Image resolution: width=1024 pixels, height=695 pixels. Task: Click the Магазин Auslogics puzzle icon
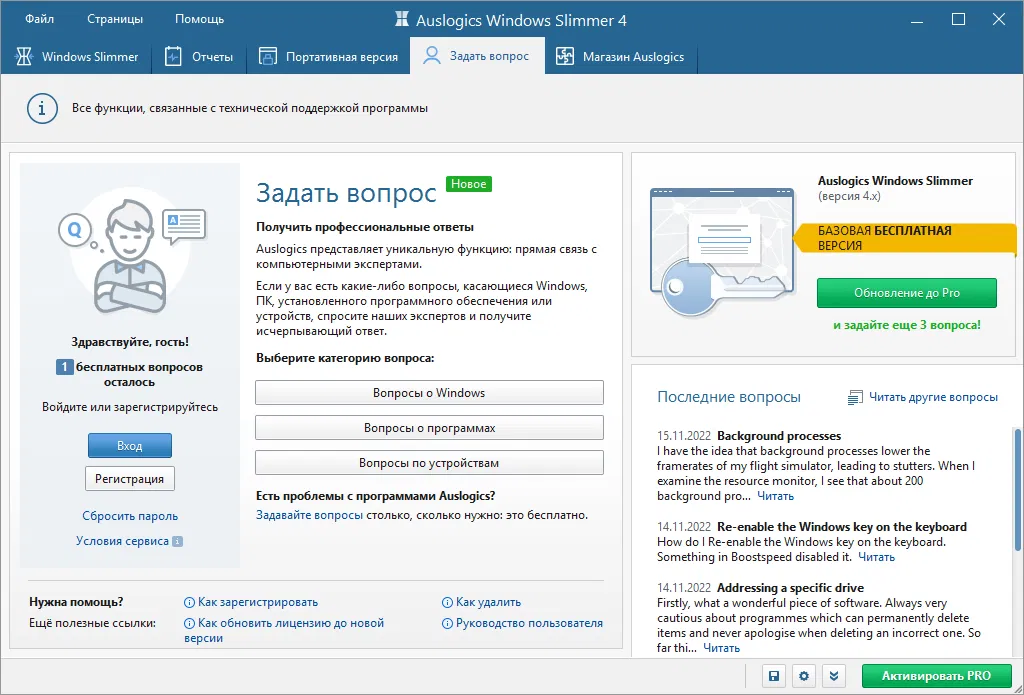pos(565,56)
